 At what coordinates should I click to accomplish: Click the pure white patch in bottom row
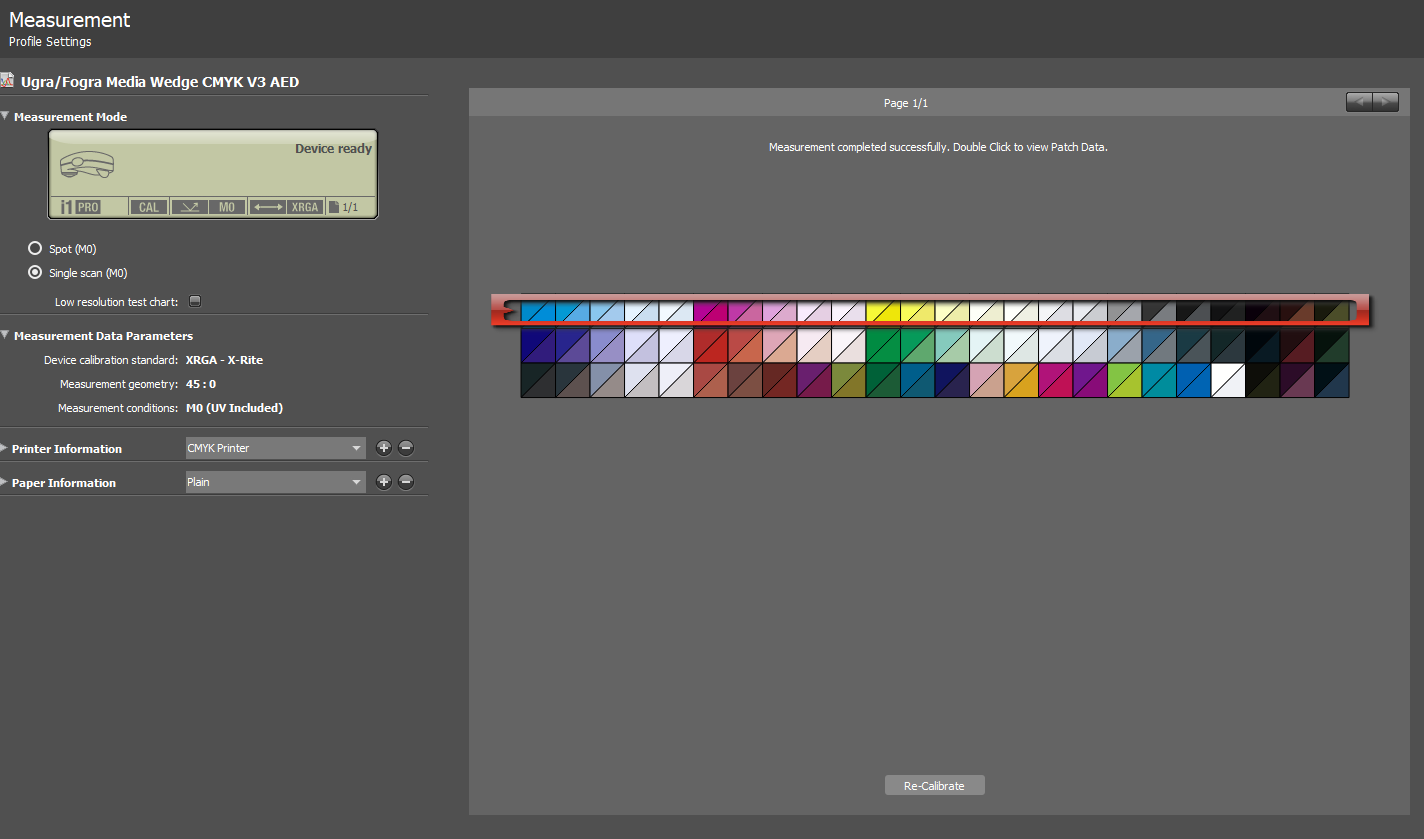point(1227,381)
